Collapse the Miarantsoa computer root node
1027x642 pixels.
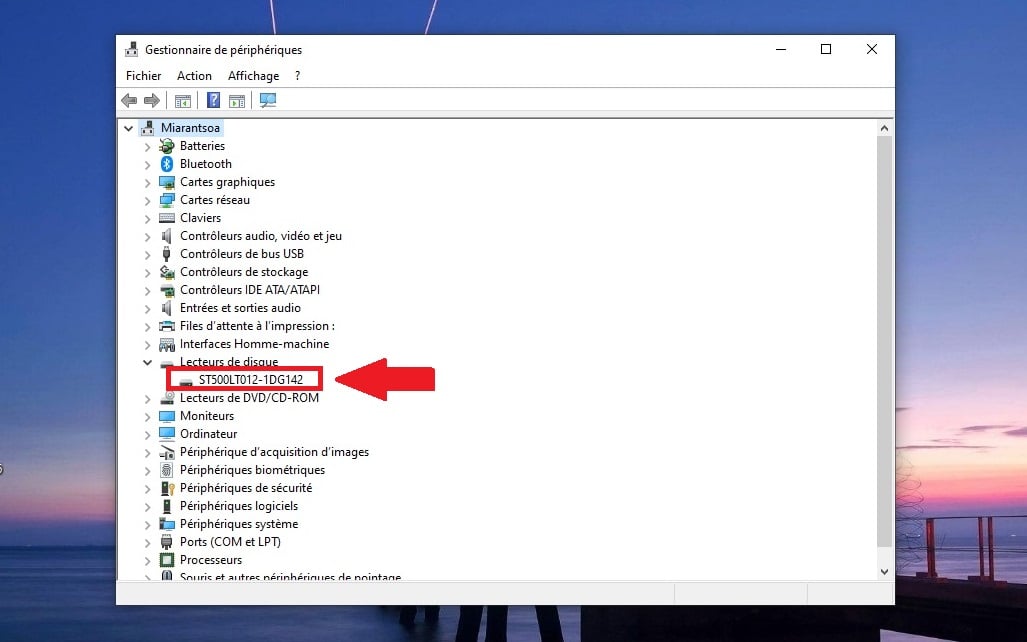(x=128, y=127)
